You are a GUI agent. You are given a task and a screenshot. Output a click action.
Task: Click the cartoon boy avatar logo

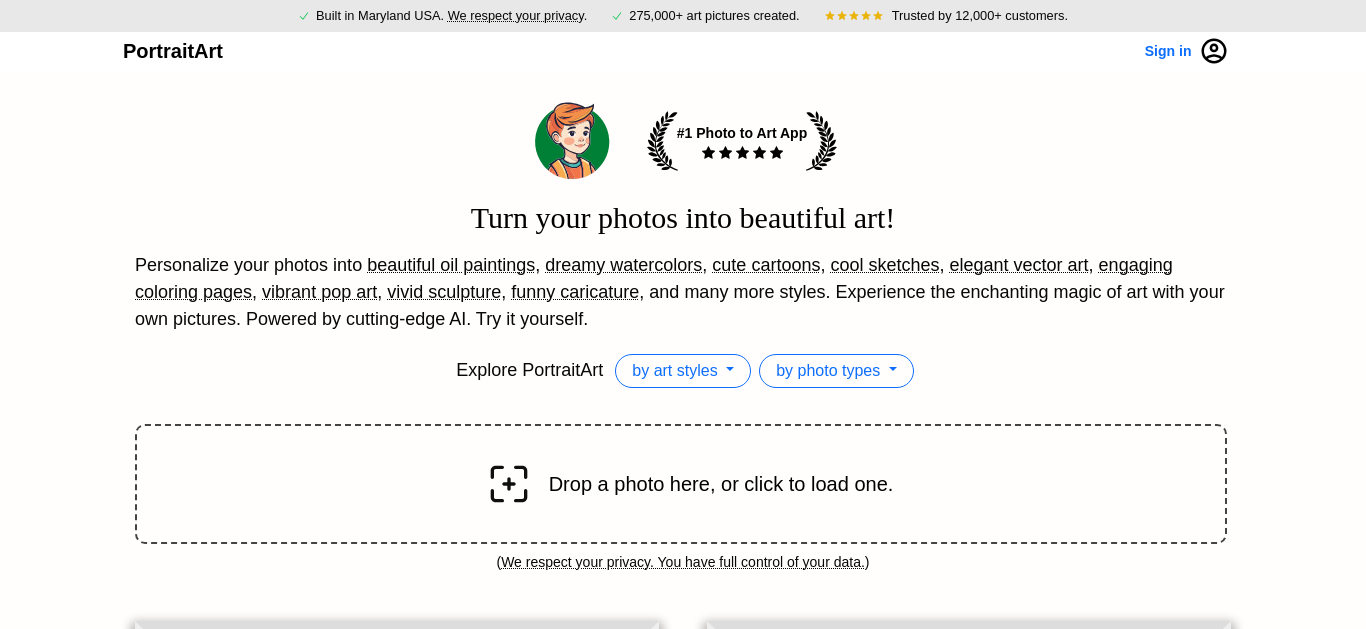(x=572, y=140)
